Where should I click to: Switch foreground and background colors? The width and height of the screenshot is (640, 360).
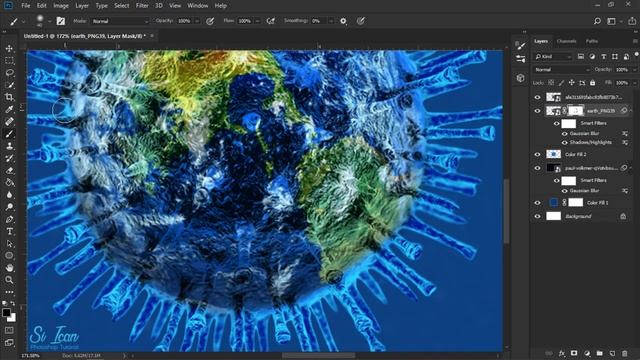coord(13,303)
